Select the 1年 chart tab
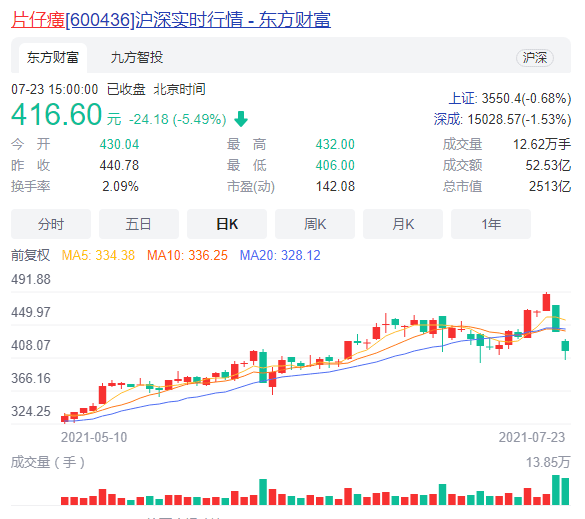 pyautogui.click(x=491, y=224)
